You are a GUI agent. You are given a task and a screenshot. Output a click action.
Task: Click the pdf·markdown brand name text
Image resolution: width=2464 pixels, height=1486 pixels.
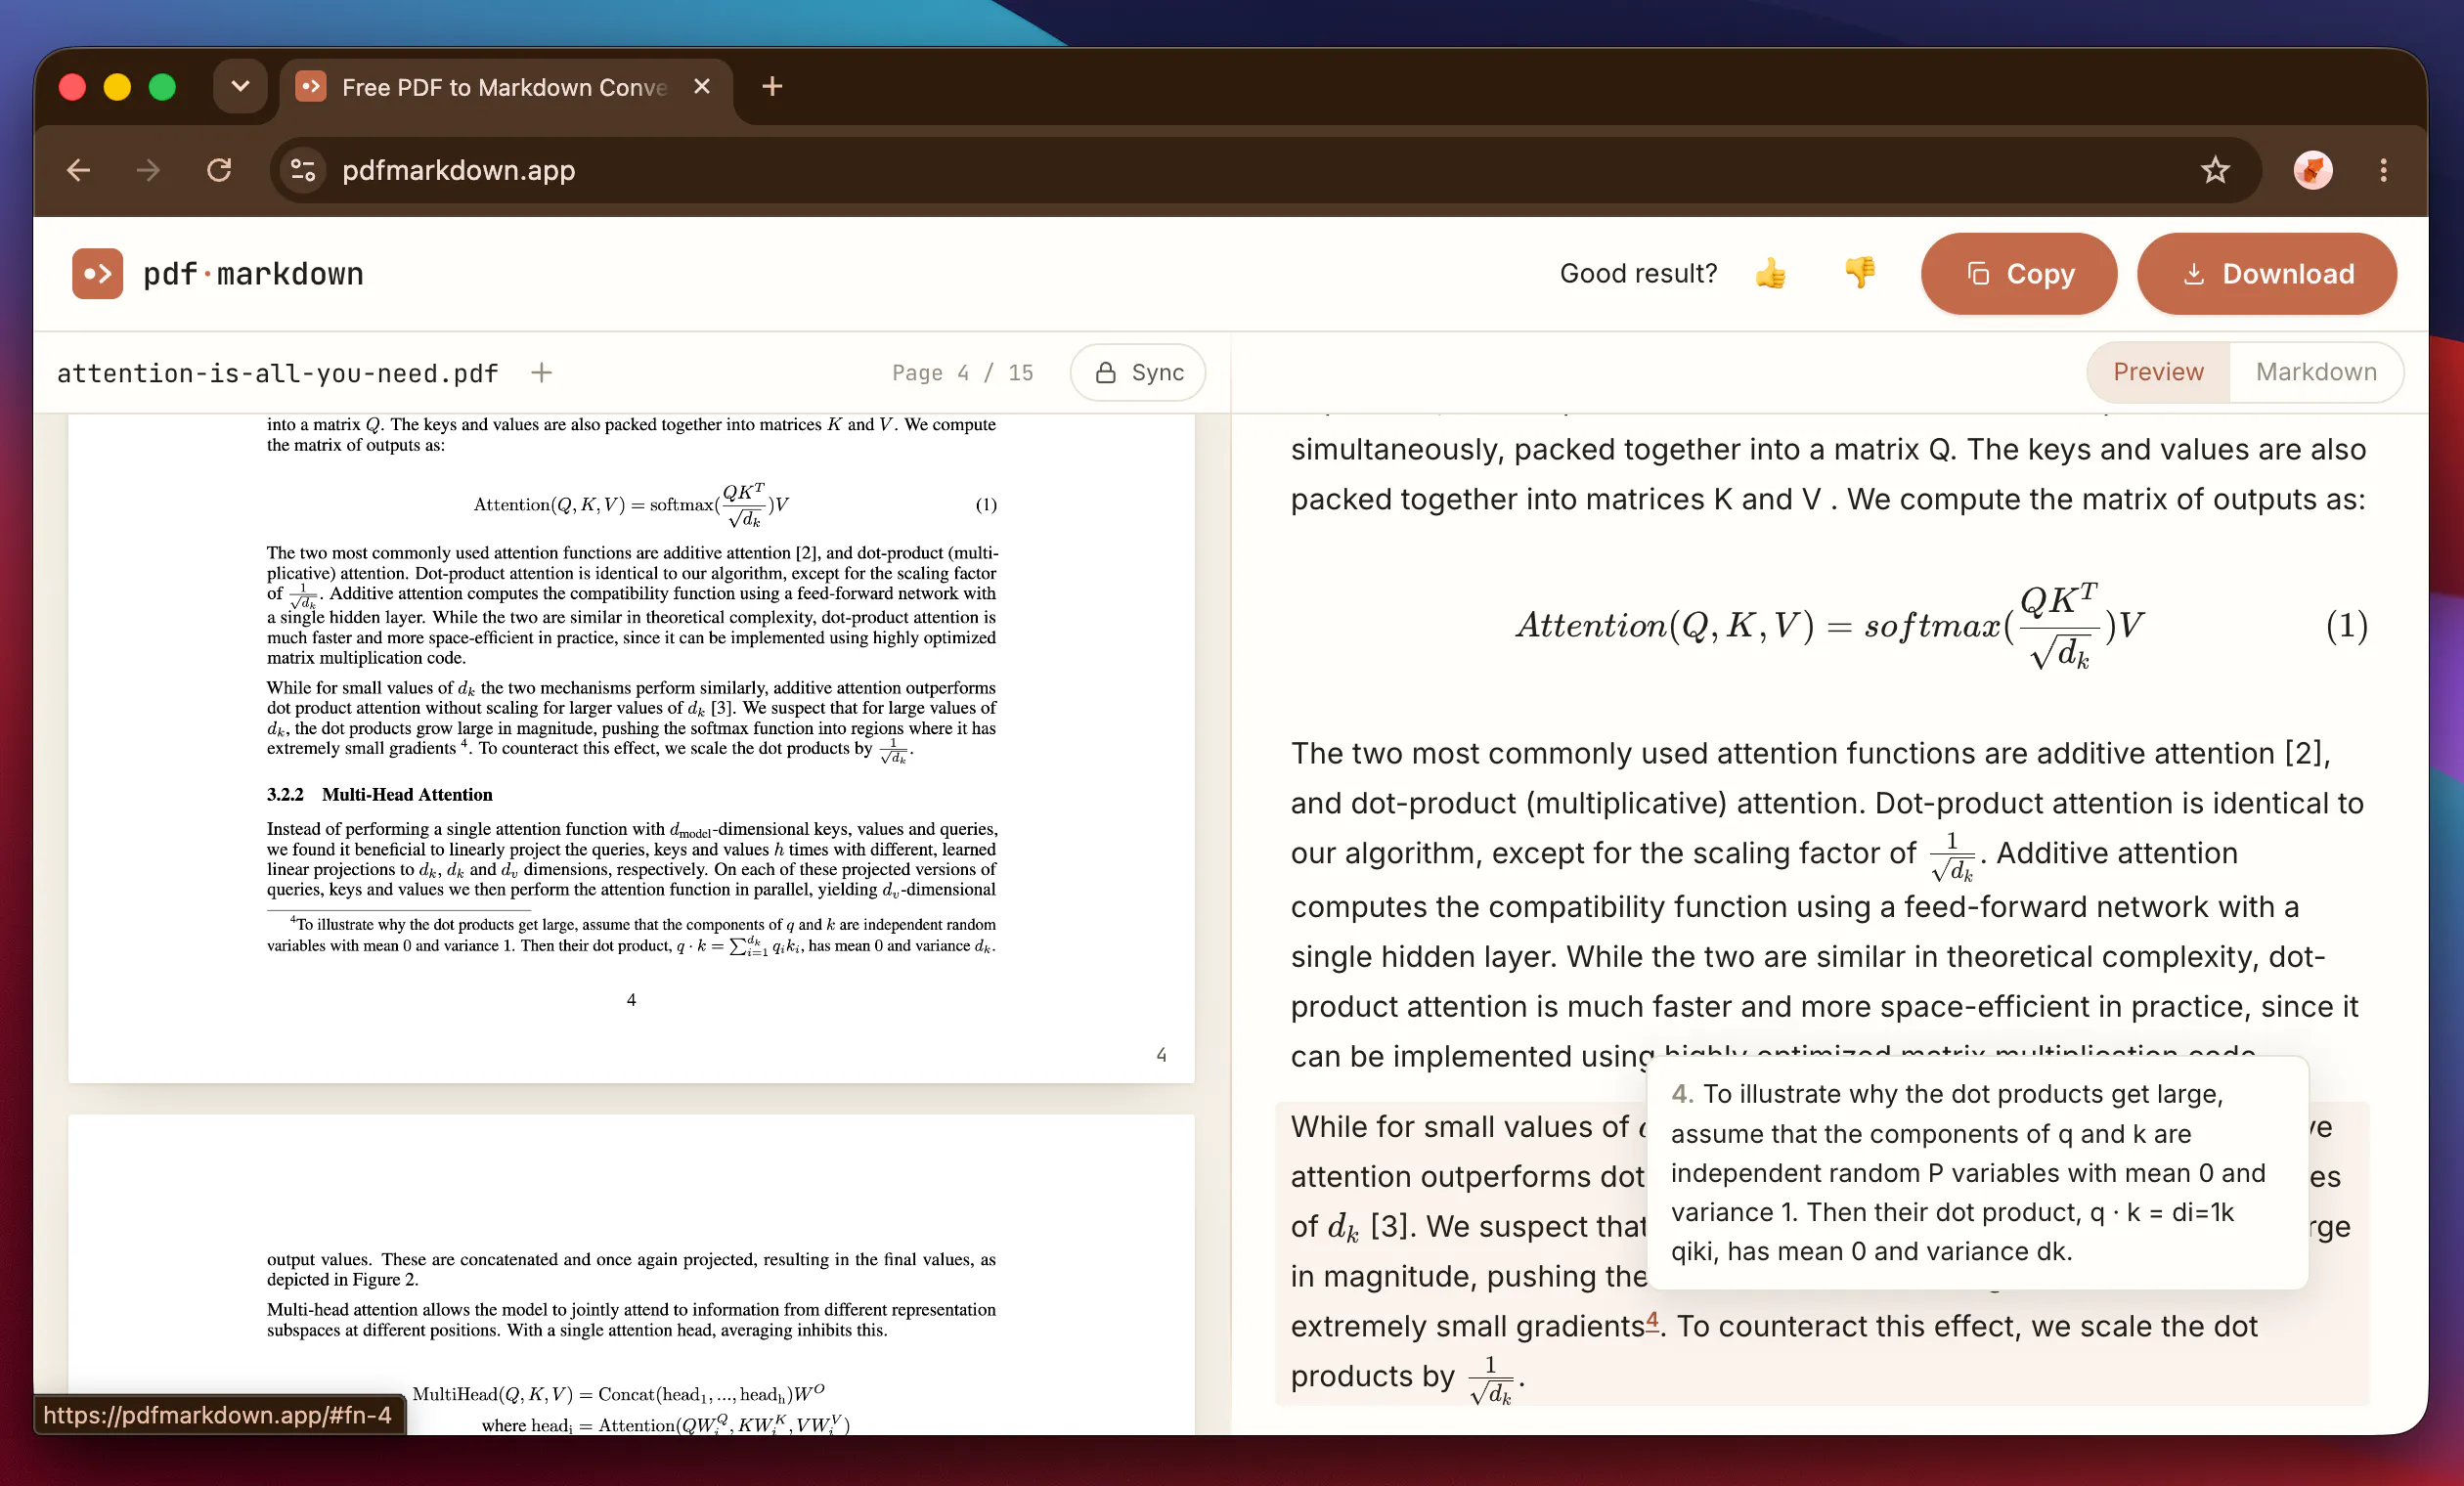point(254,274)
